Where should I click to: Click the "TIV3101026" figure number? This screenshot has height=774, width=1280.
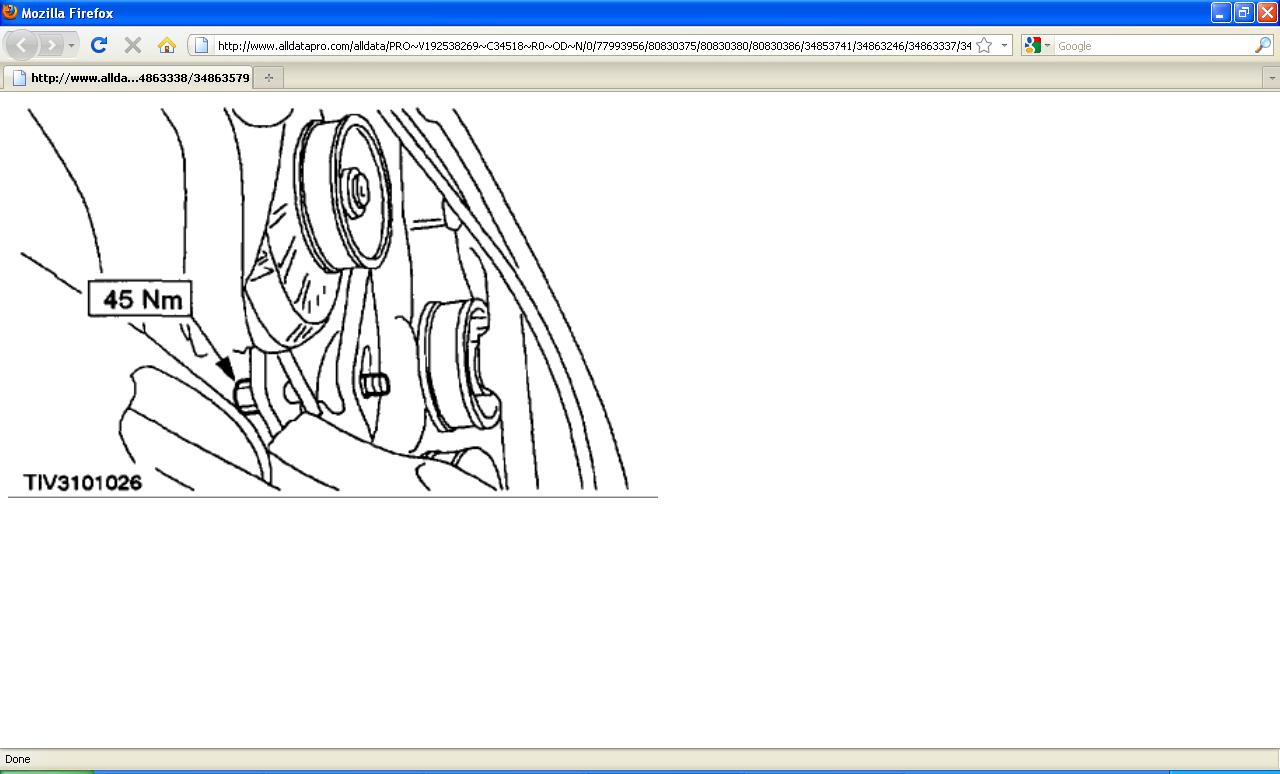click(x=83, y=482)
